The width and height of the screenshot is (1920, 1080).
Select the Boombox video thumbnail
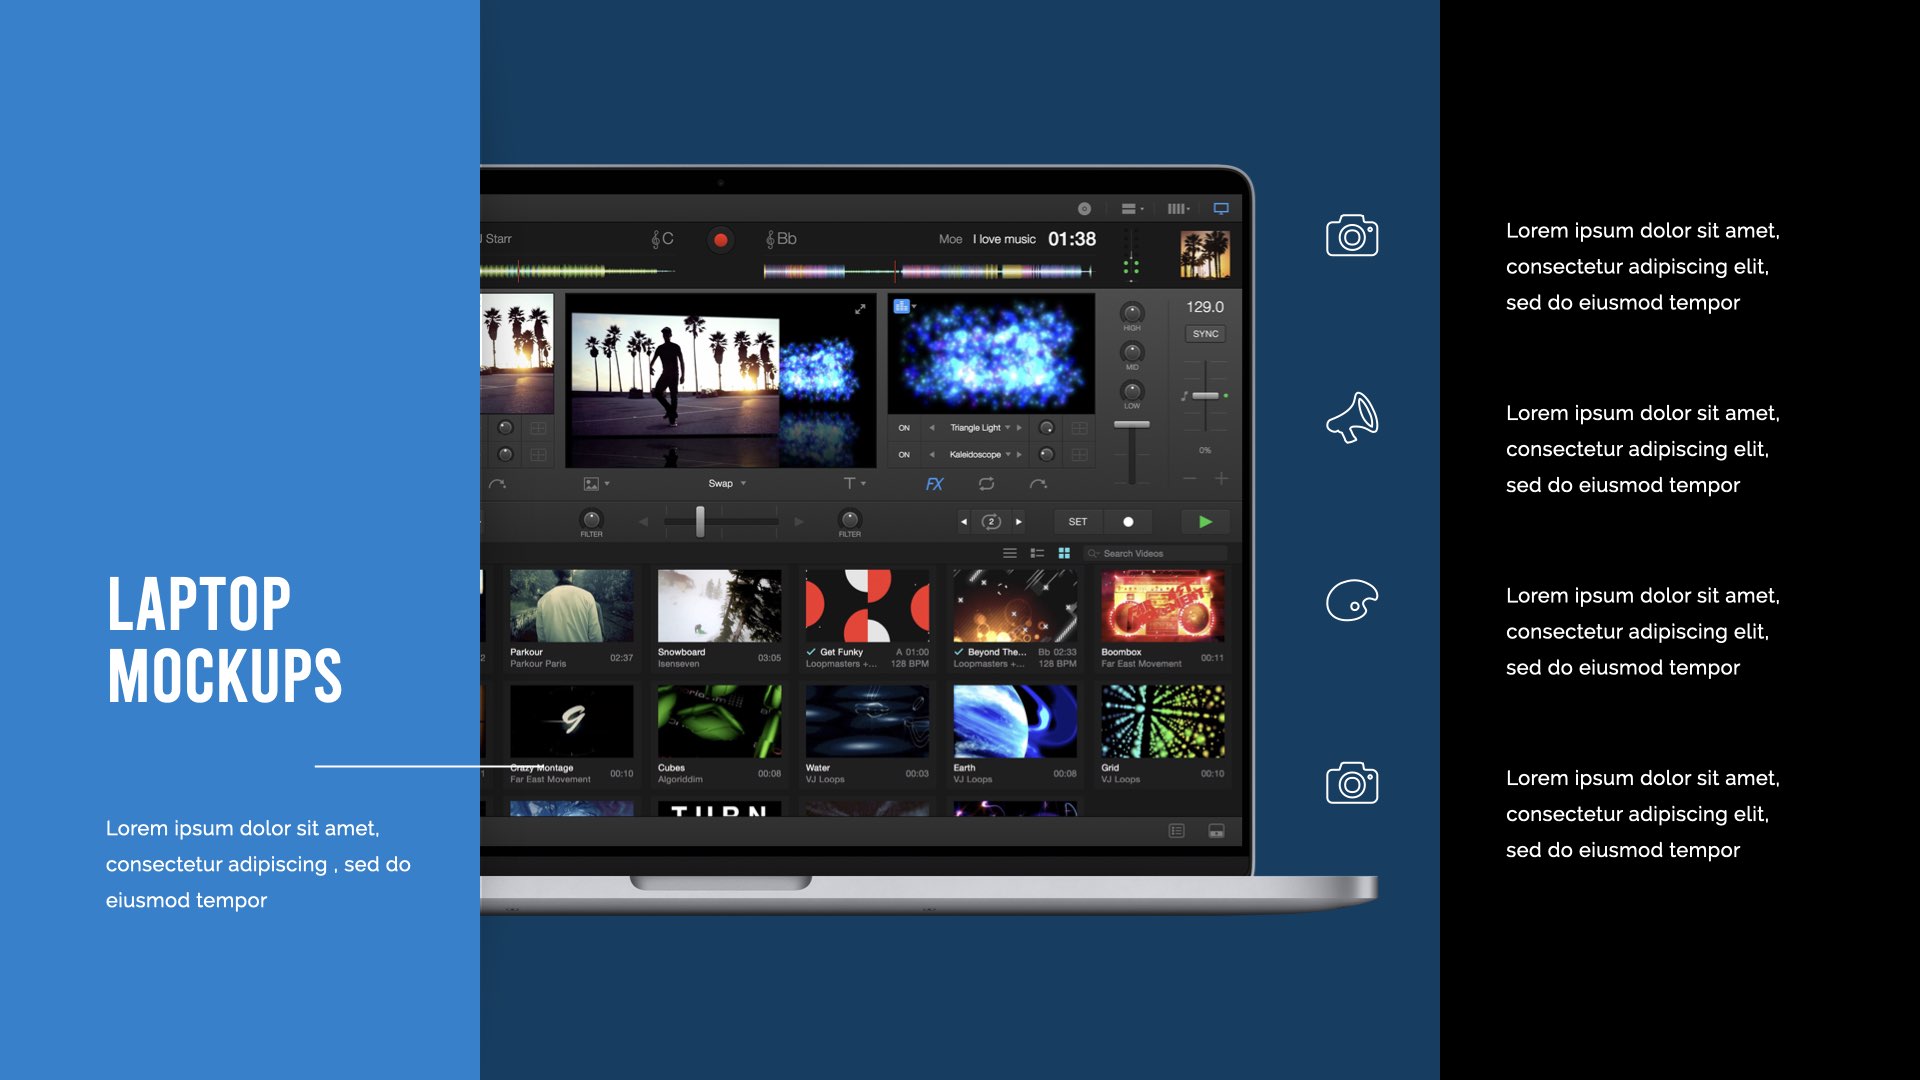[x=1162, y=606]
